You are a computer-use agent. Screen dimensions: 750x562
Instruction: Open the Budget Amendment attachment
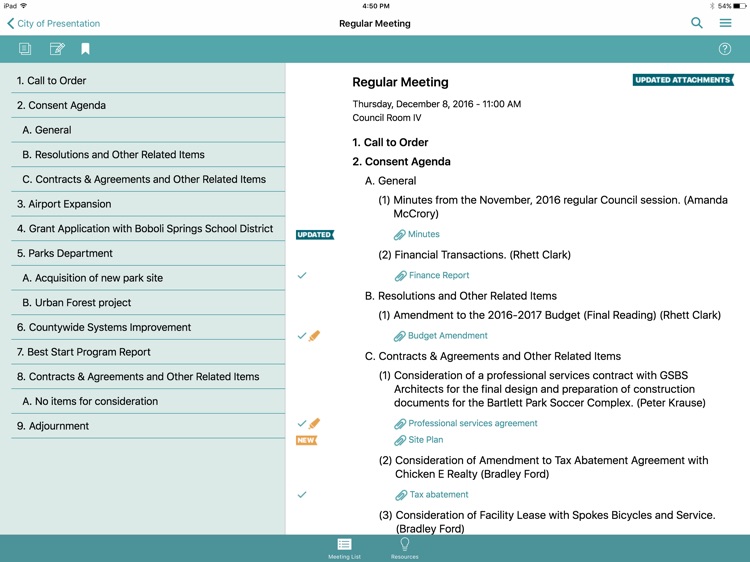click(447, 335)
